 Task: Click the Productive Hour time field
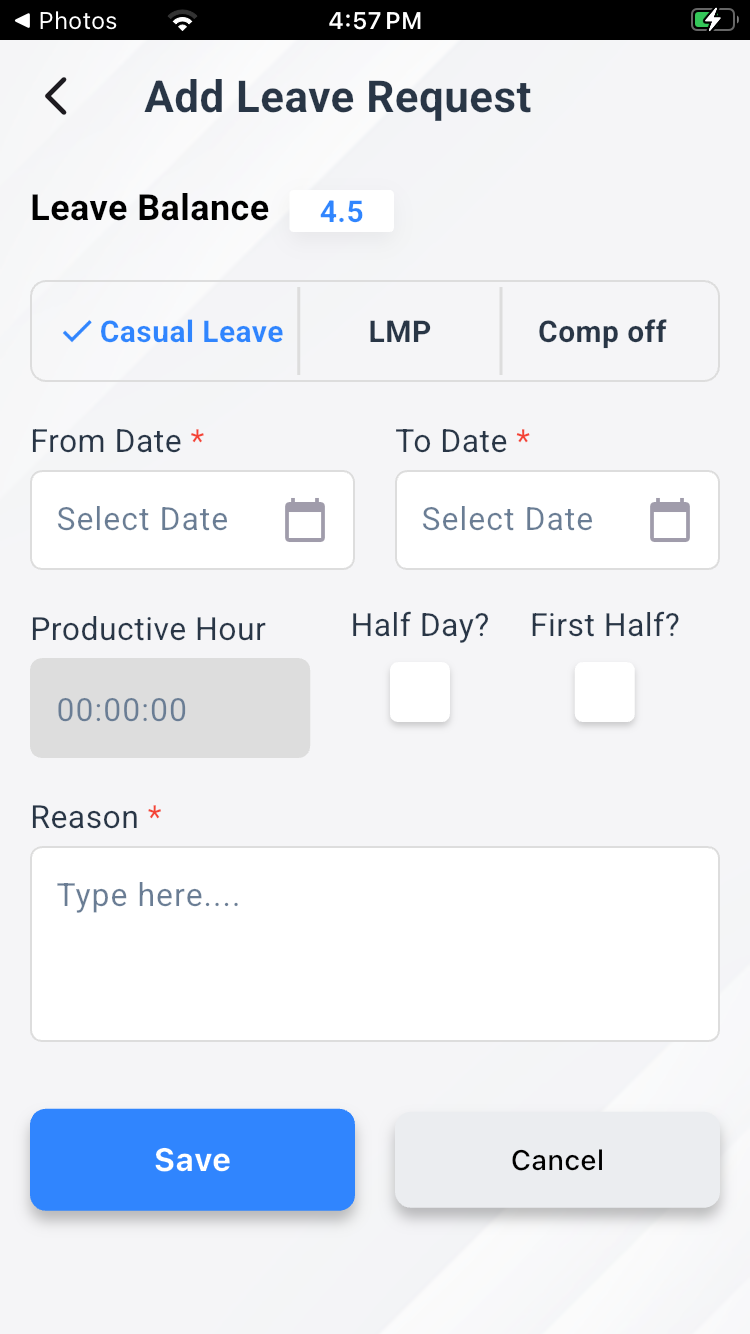tap(170, 708)
